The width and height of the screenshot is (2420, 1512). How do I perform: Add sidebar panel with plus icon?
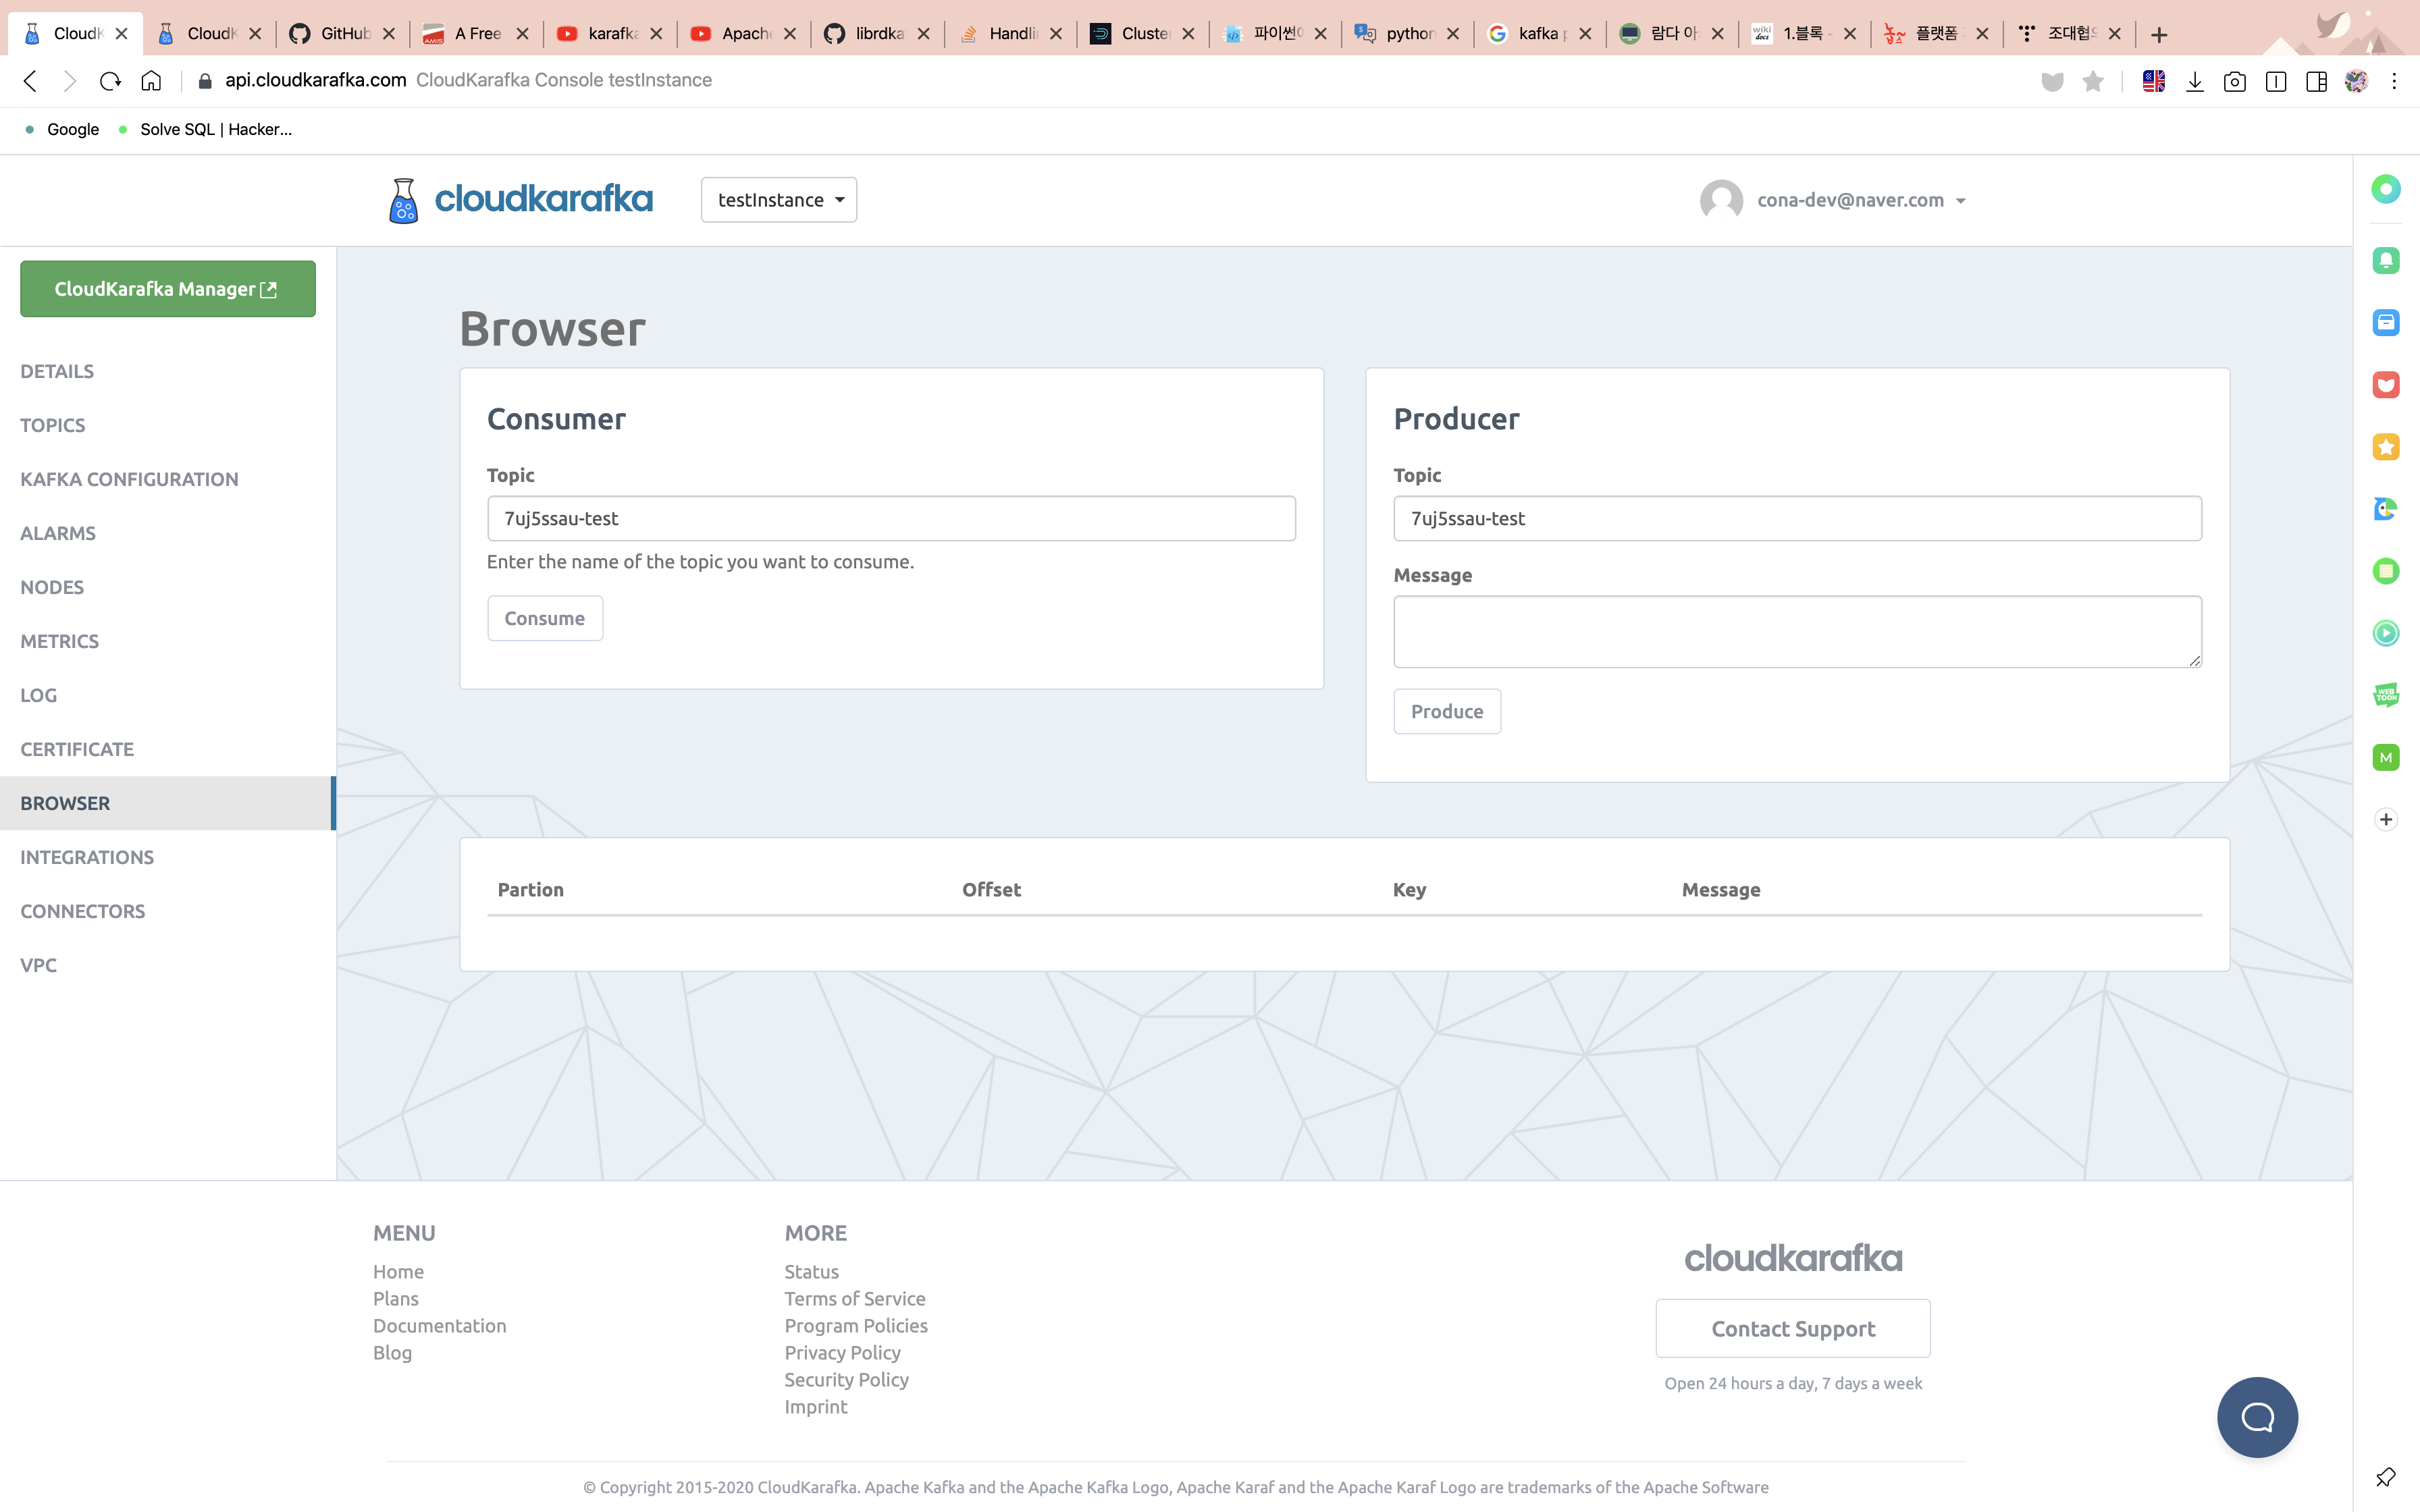(2385, 819)
